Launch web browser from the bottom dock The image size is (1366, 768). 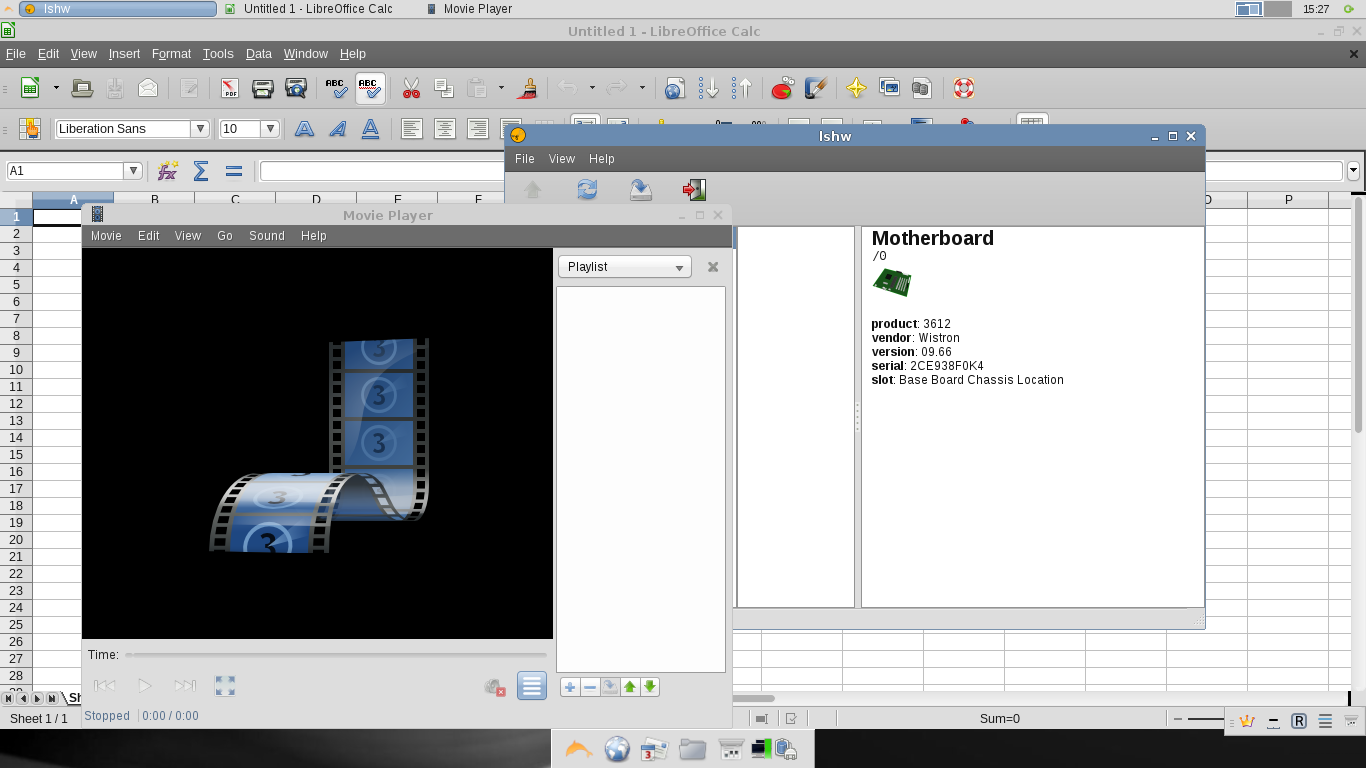tap(617, 749)
